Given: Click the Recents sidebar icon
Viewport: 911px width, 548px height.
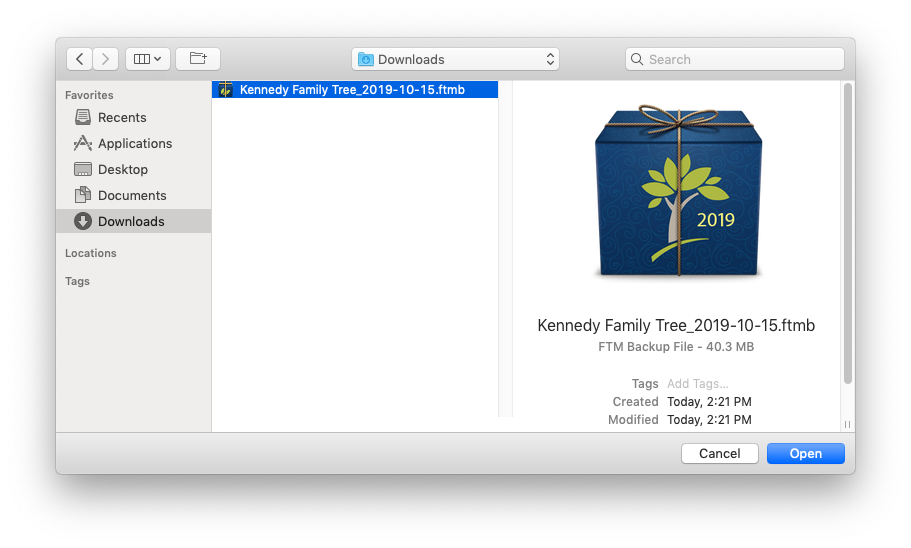Looking at the screenshot, I should click(x=83, y=117).
